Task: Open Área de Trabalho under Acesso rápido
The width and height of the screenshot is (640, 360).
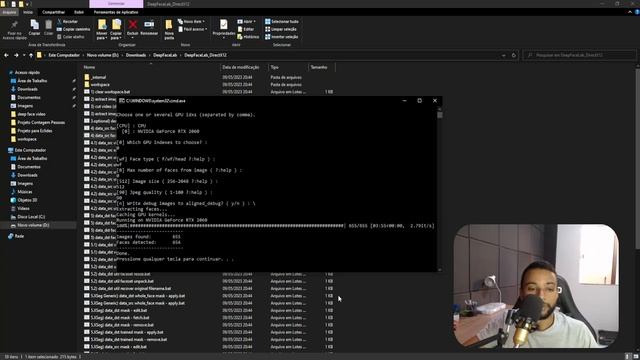Action: [x=32, y=81]
